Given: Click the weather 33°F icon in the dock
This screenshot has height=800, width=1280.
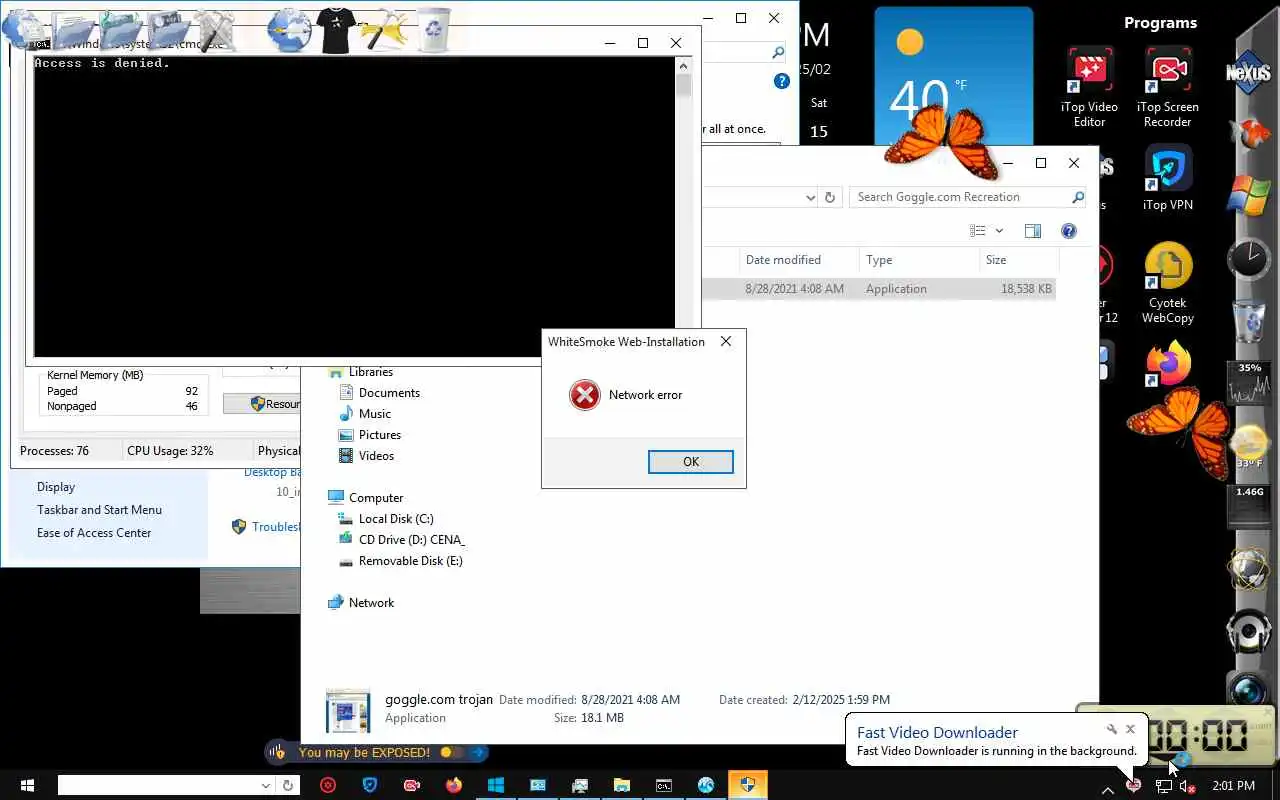Looking at the screenshot, I should coord(1249,447).
